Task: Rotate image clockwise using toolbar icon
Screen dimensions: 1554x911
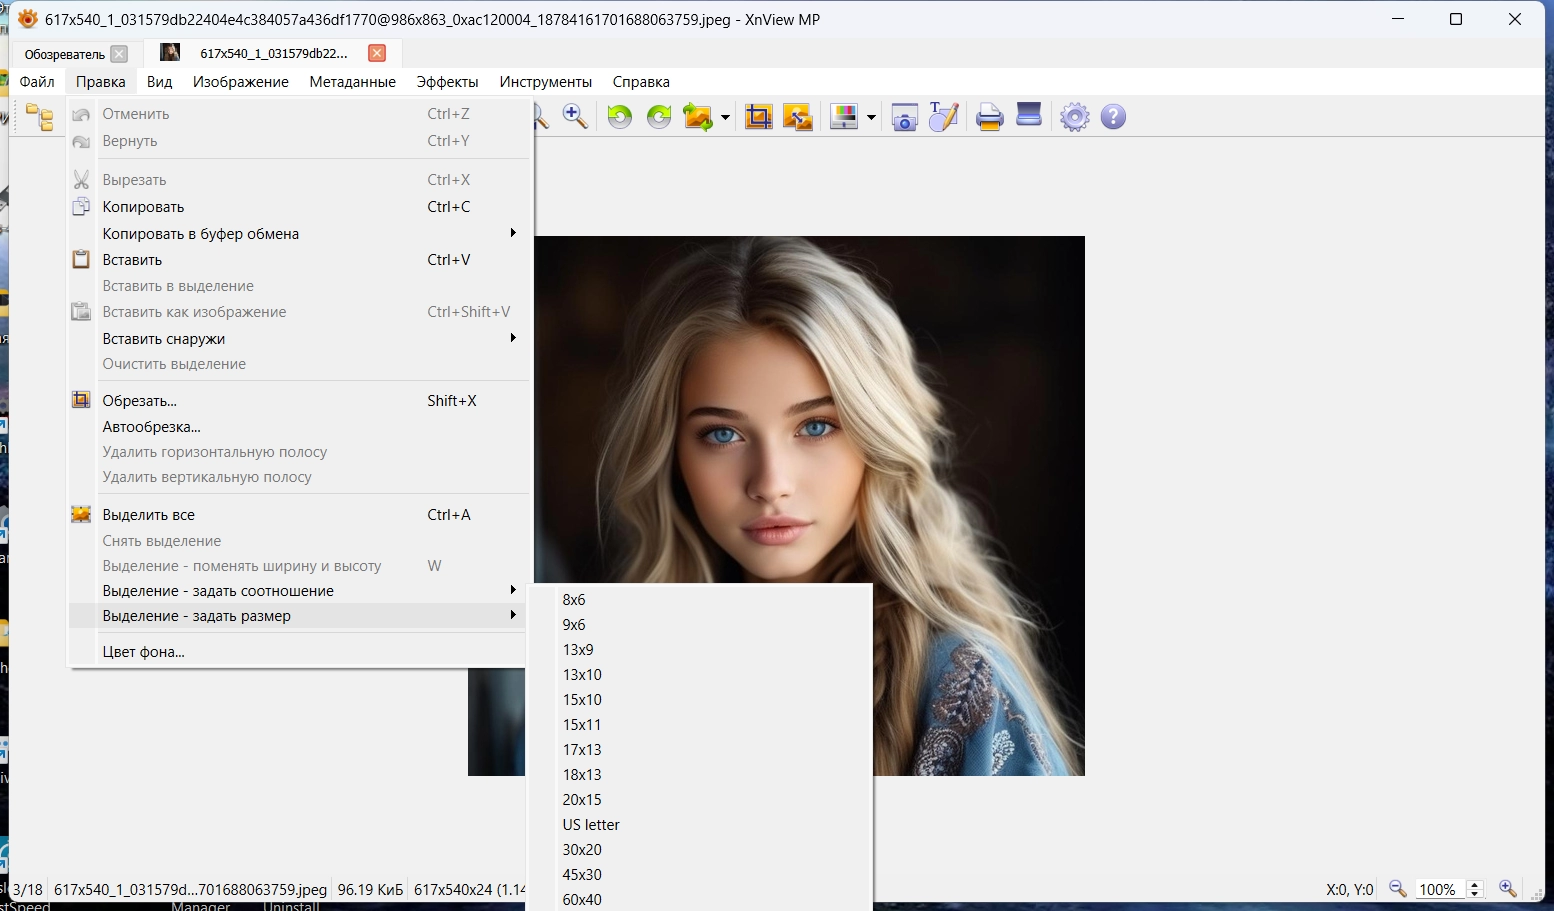Action: coord(659,117)
